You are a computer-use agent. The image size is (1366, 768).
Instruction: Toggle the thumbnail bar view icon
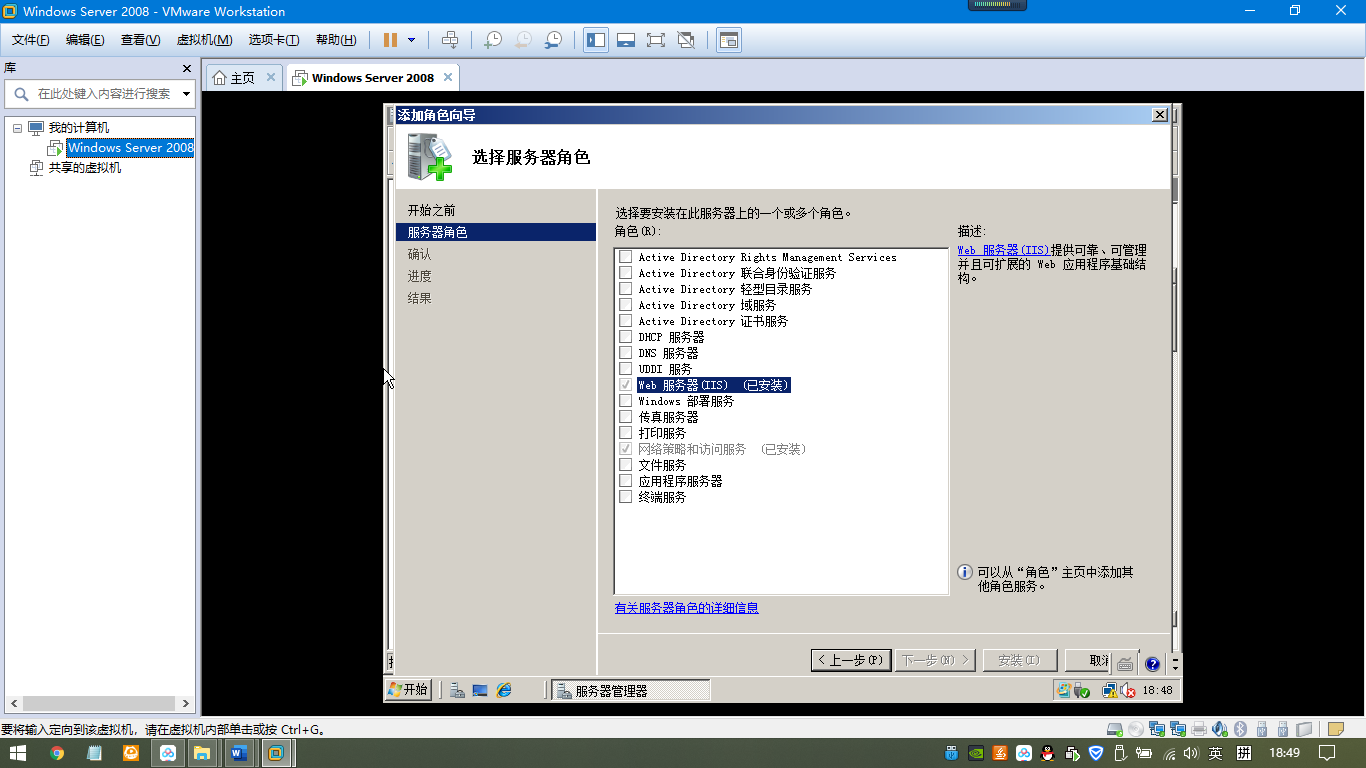[626, 40]
